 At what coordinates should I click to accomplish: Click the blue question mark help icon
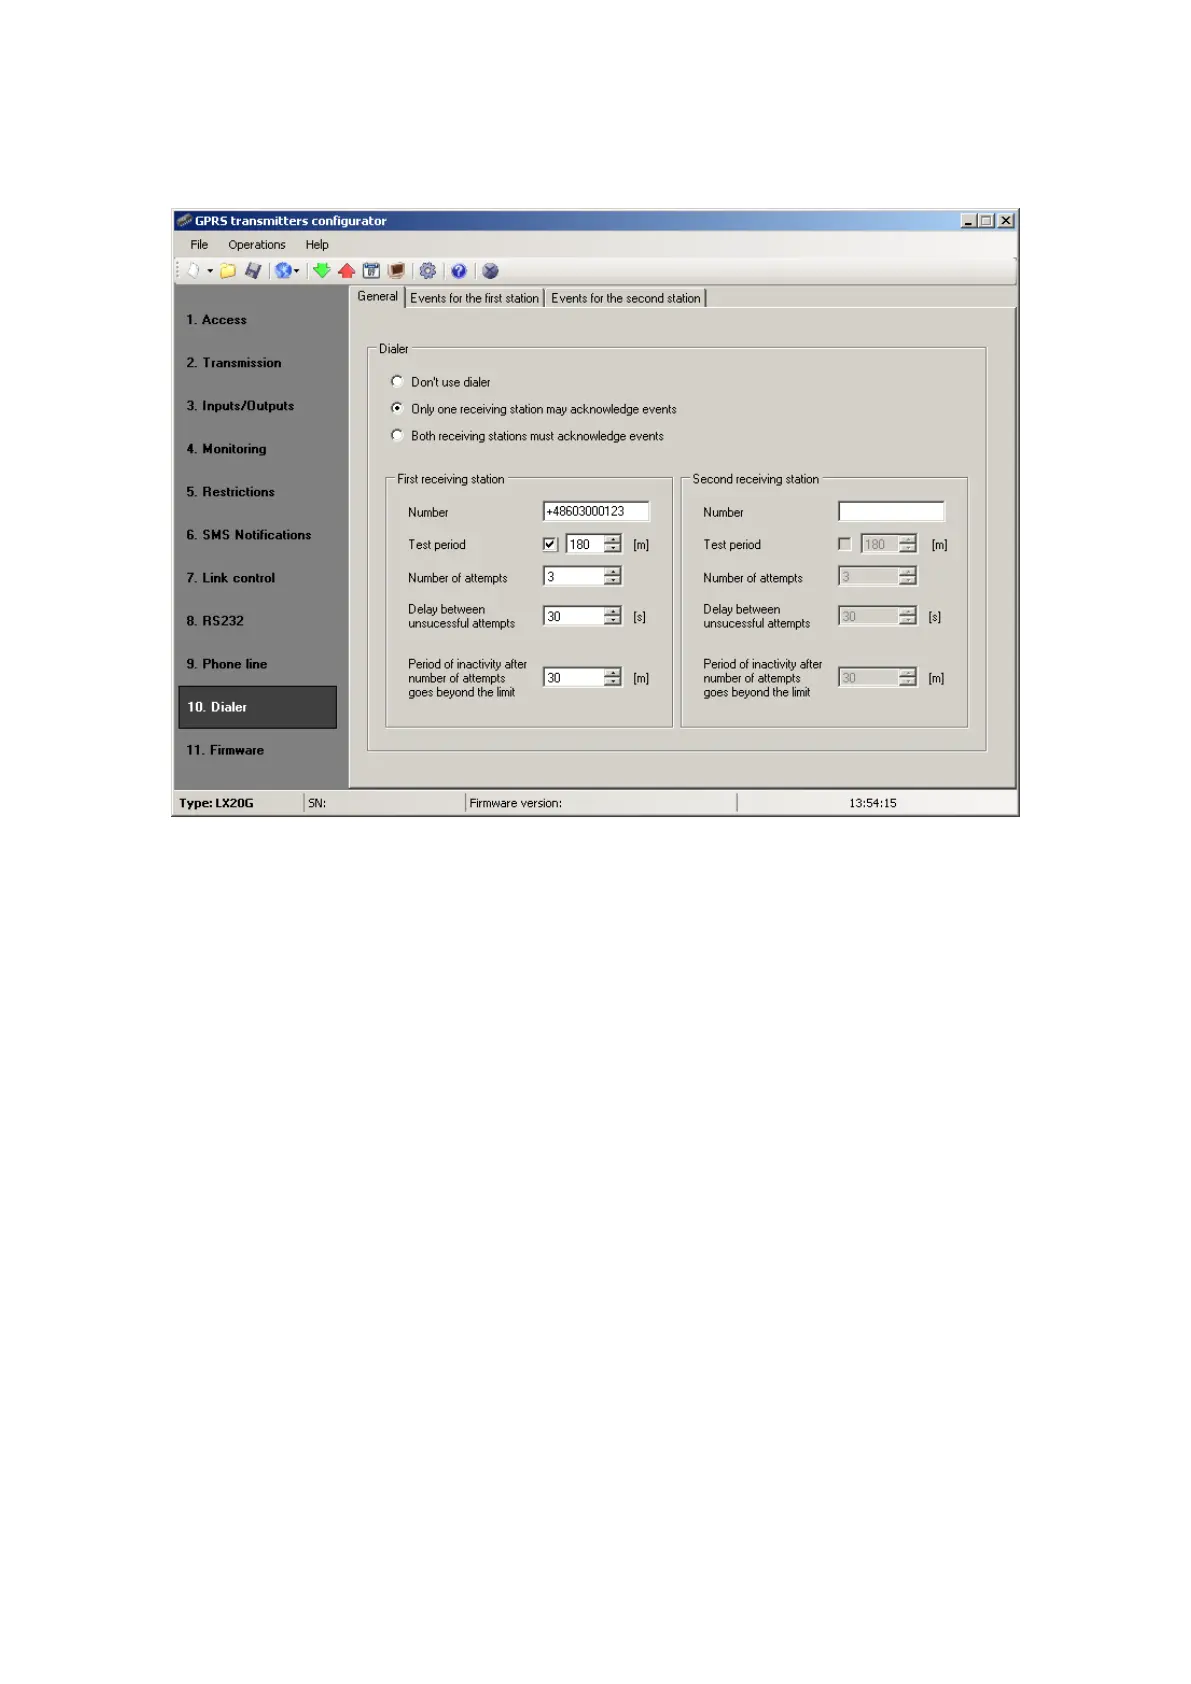(459, 271)
